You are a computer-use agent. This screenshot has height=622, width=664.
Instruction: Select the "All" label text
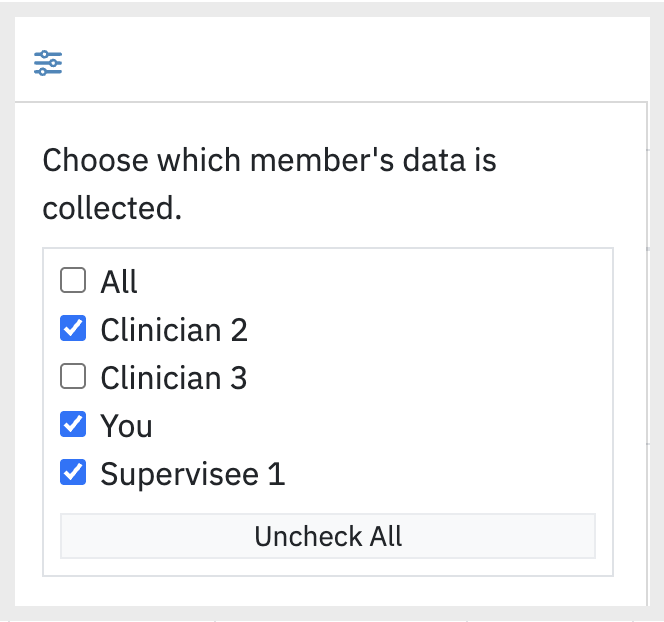[x=119, y=281]
